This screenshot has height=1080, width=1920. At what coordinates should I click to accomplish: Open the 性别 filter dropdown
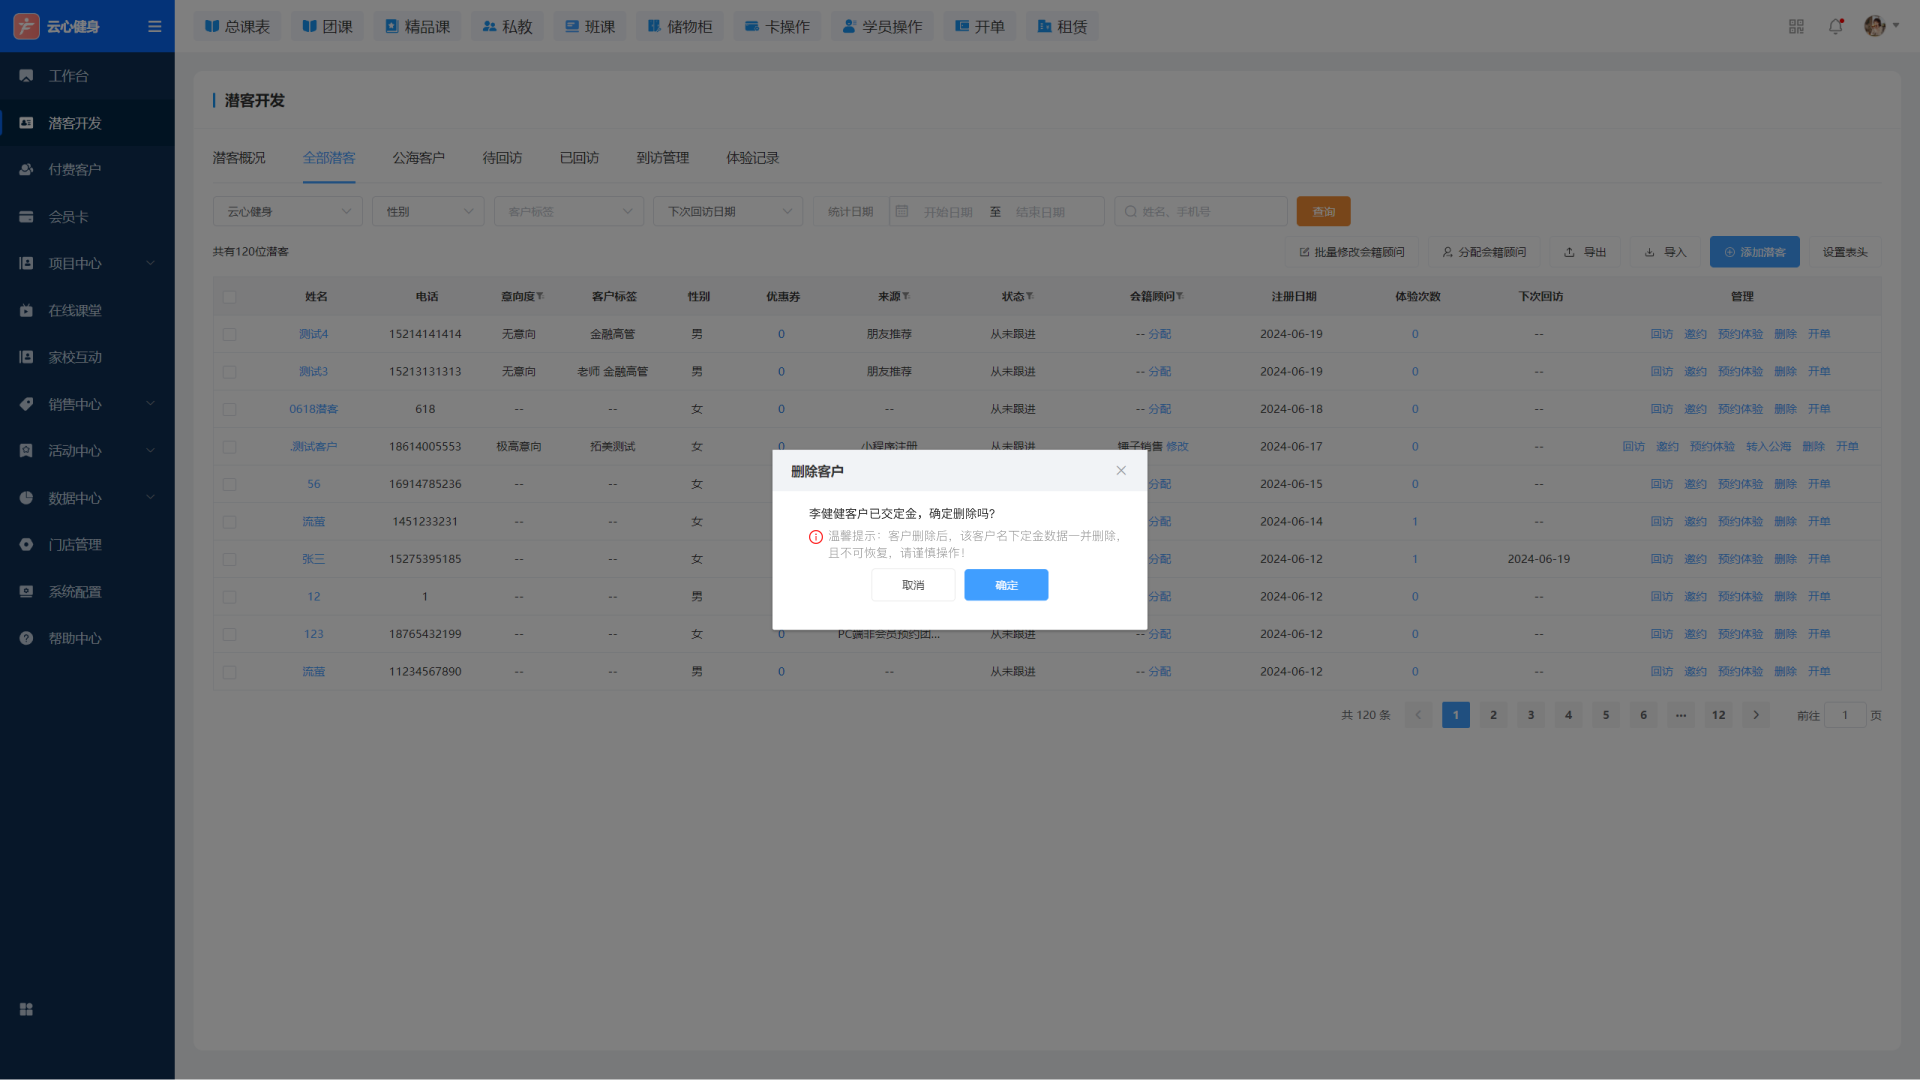tap(428, 212)
